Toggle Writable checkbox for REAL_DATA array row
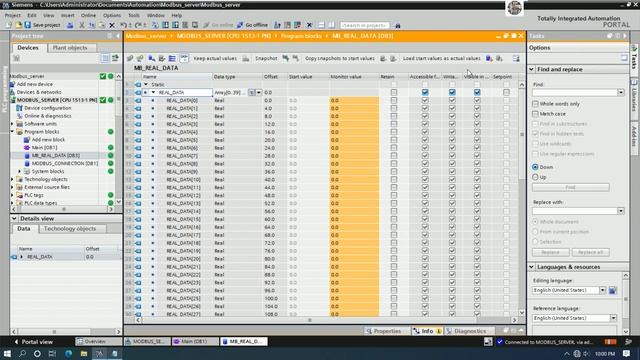This screenshot has width=640, height=360. (452, 92)
